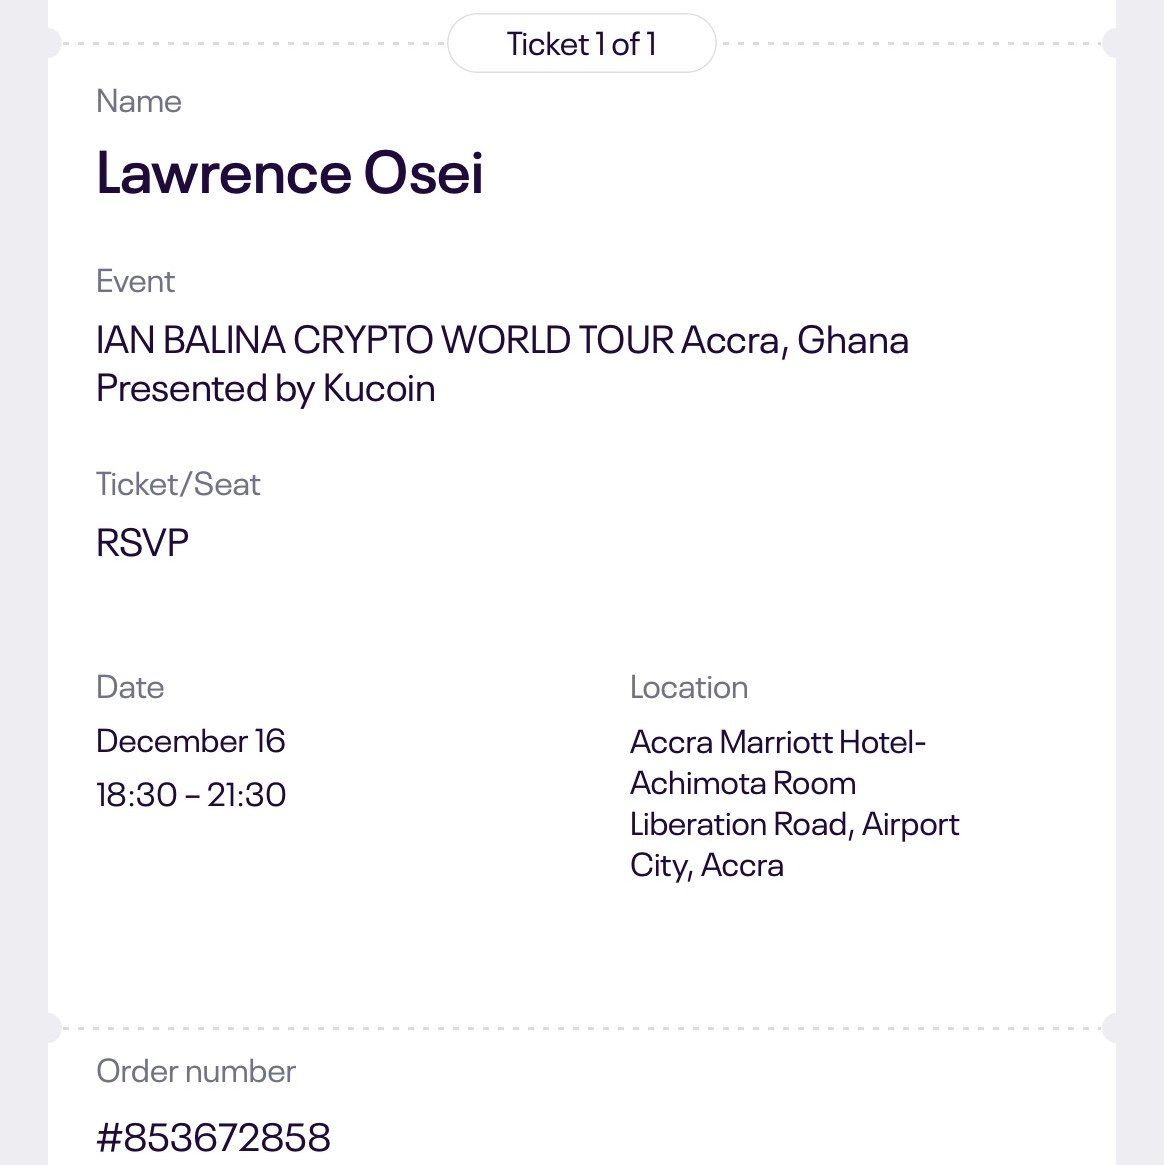The width and height of the screenshot is (1164, 1165).
Task: Click the "Date" label
Action: [130, 688]
